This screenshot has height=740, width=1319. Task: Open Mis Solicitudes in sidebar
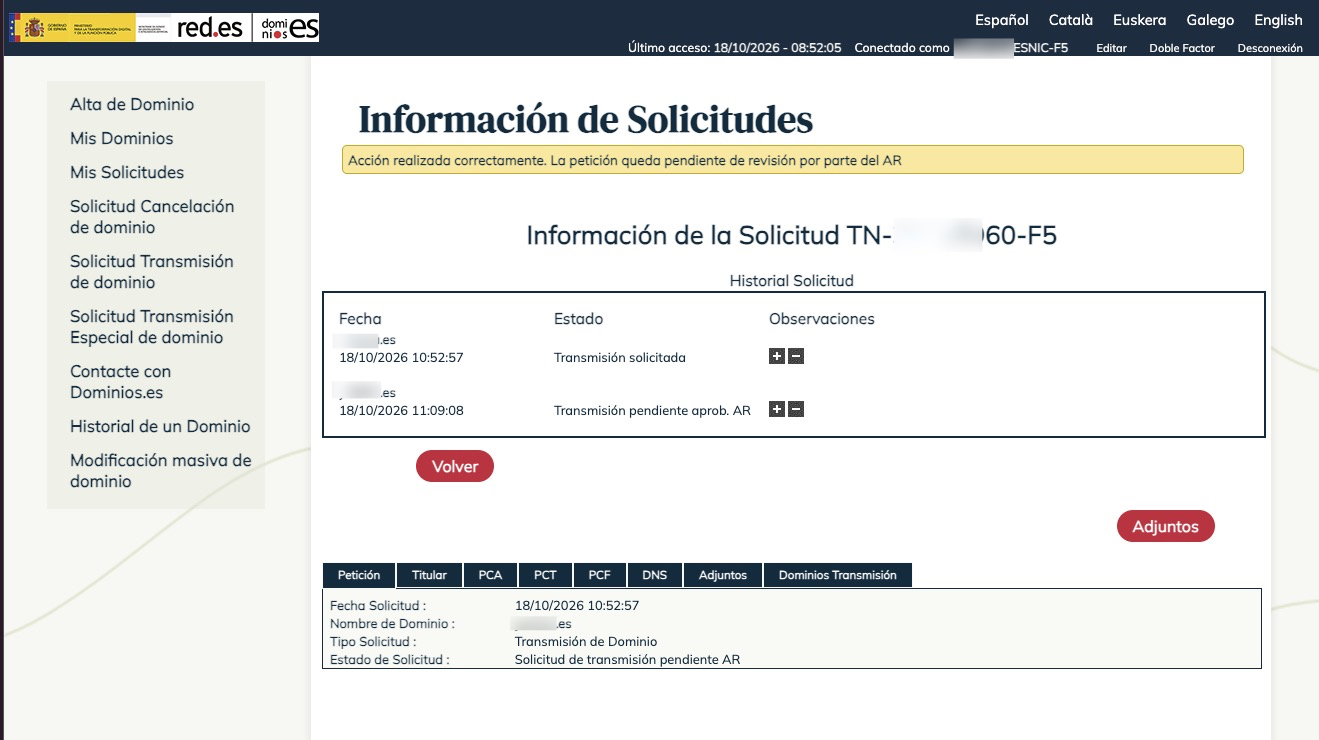tap(127, 173)
